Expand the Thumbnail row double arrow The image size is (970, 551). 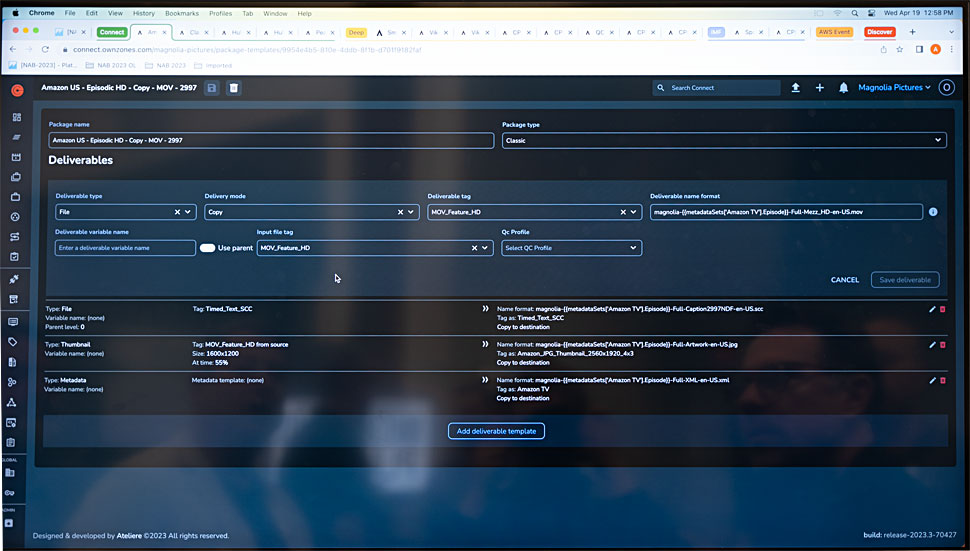tap(486, 344)
